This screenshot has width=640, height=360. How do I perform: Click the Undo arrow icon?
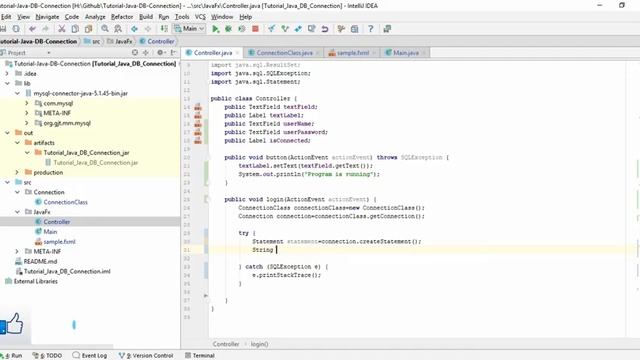click(32, 29)
